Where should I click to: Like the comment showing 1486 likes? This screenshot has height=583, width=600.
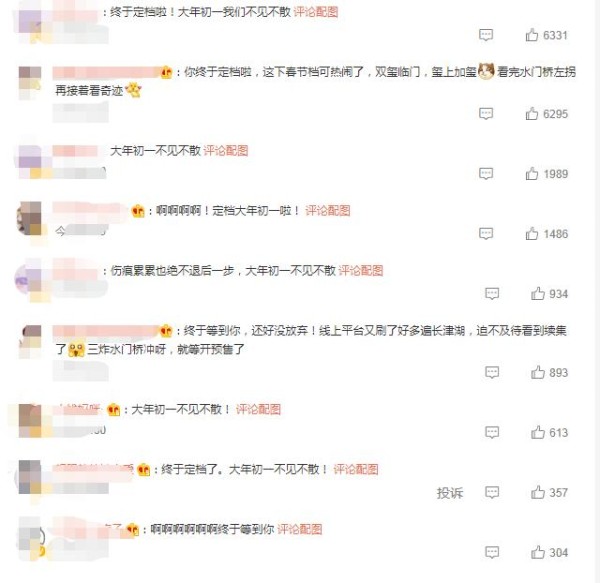(532, 233)
